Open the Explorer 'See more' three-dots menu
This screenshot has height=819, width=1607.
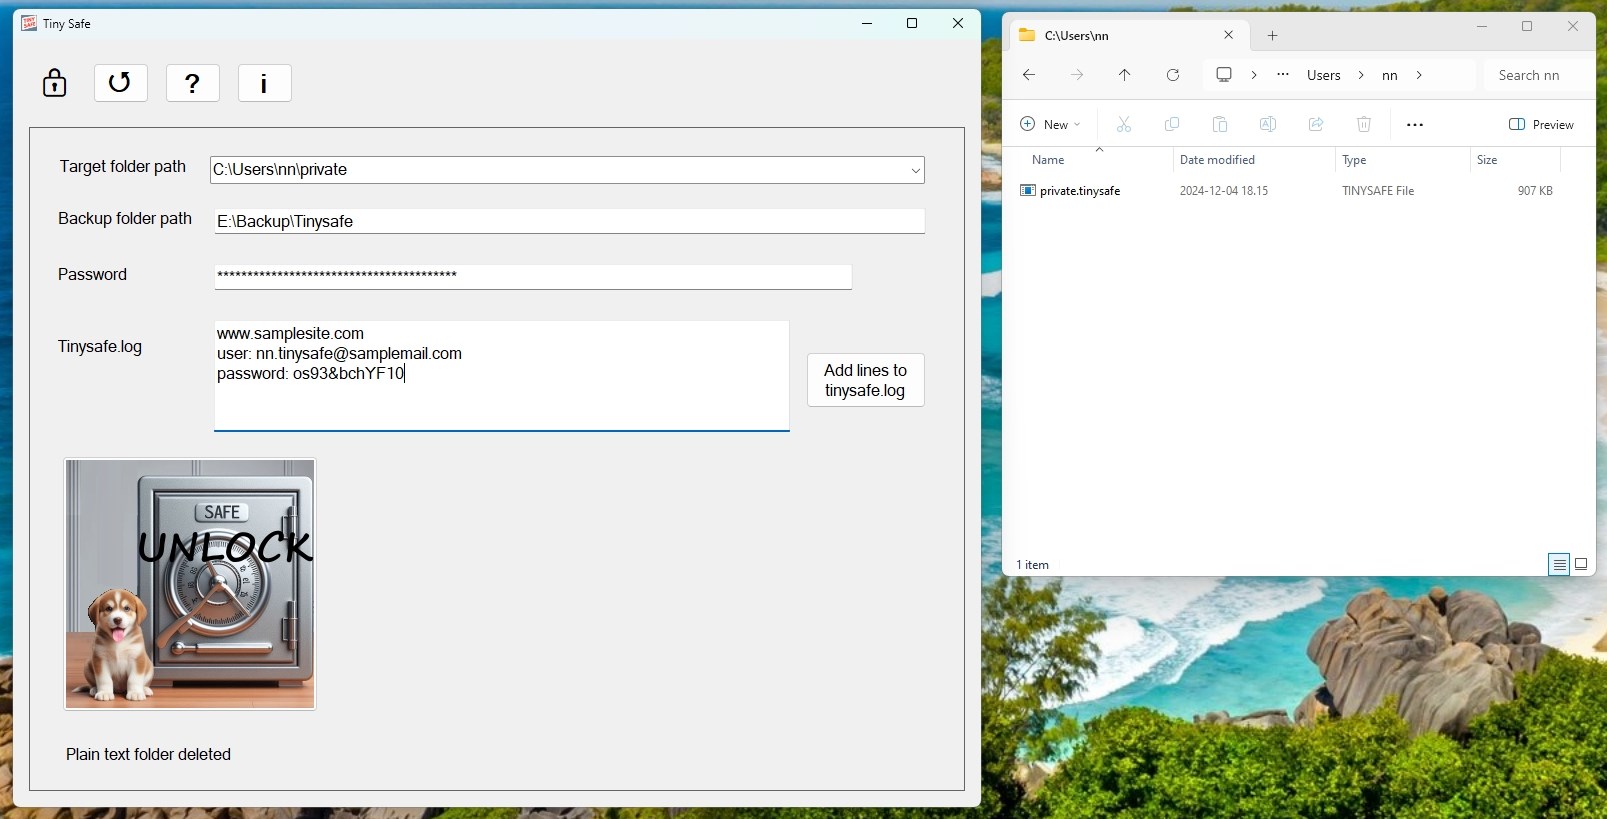(1415, 125)
